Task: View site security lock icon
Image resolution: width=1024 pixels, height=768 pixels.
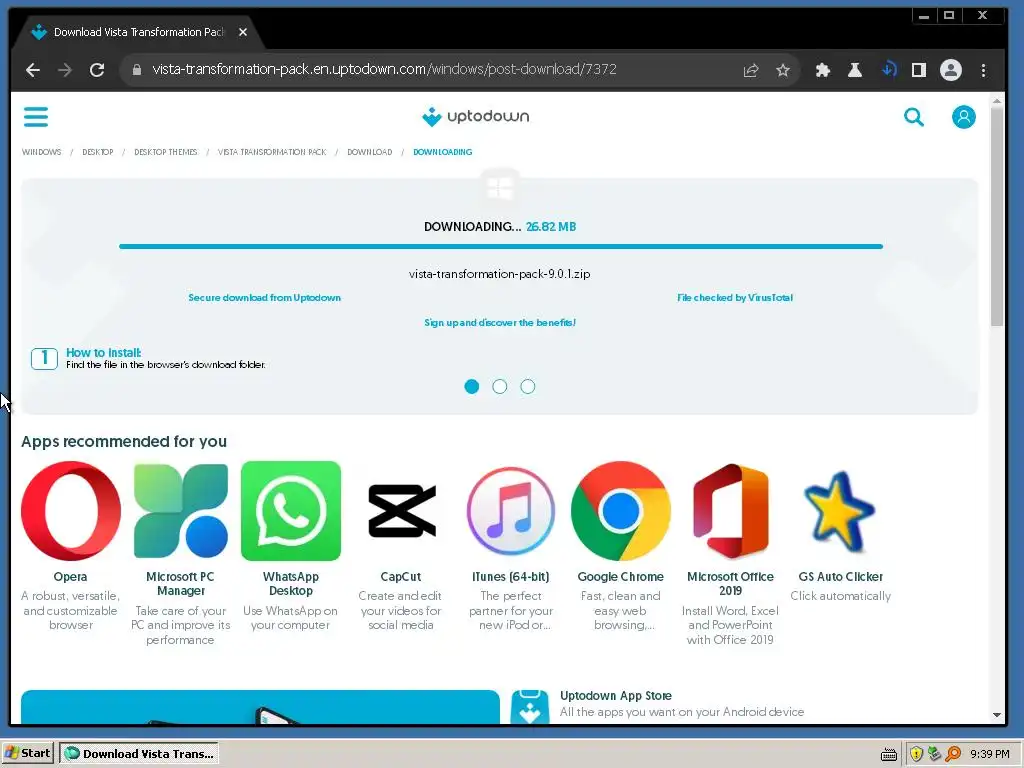Action: [x=136, y=69]
